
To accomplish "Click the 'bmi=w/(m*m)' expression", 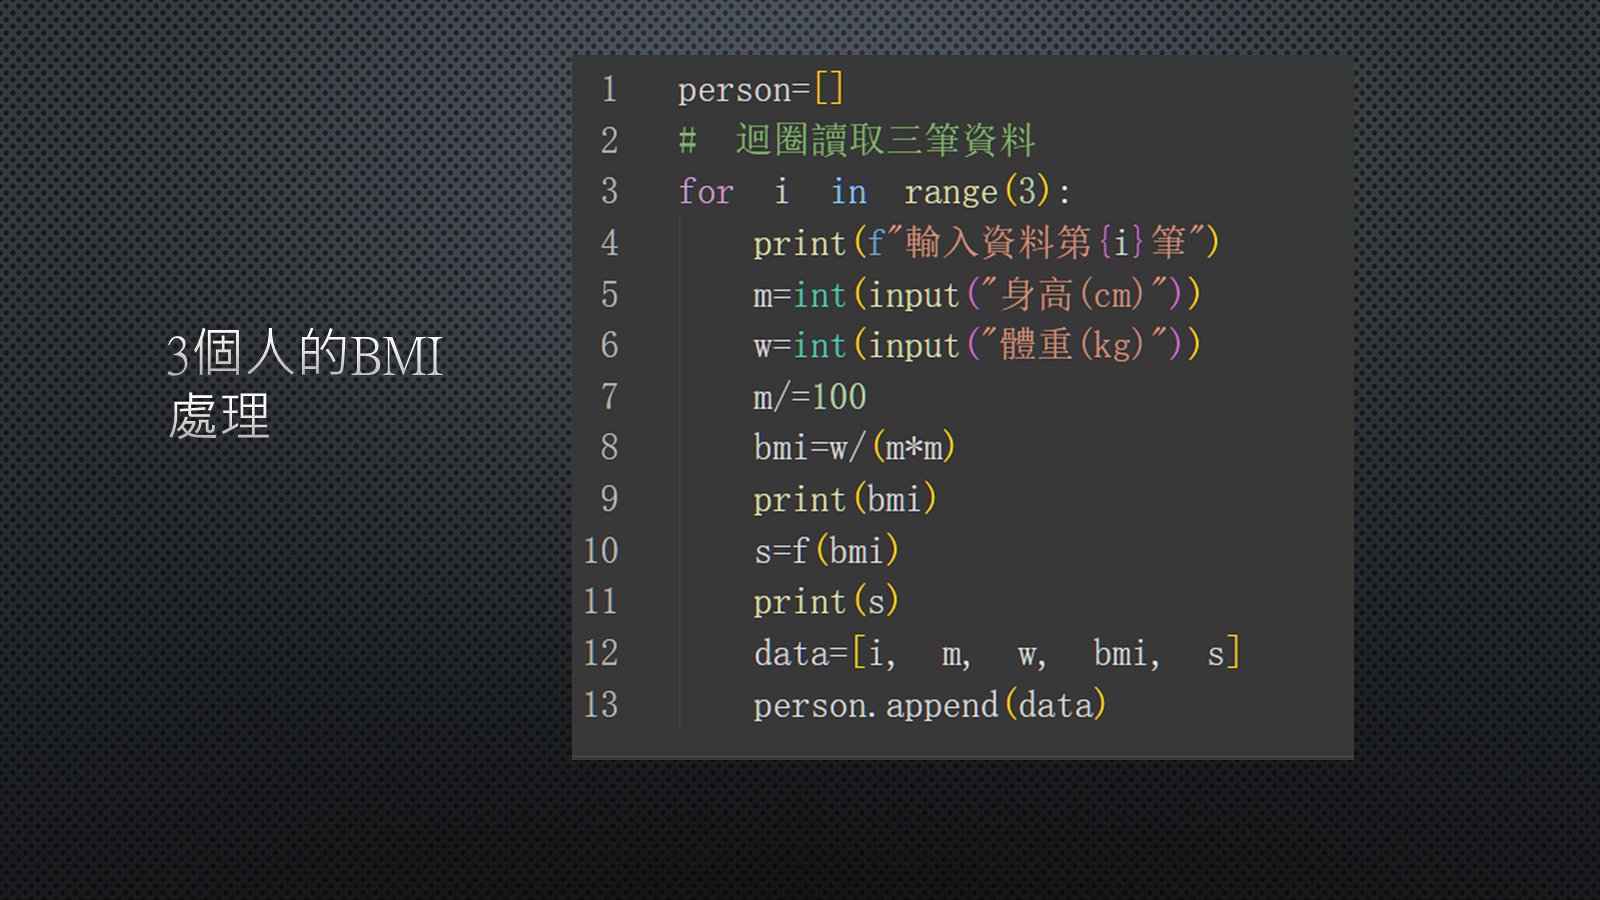I will coord(854,448).
